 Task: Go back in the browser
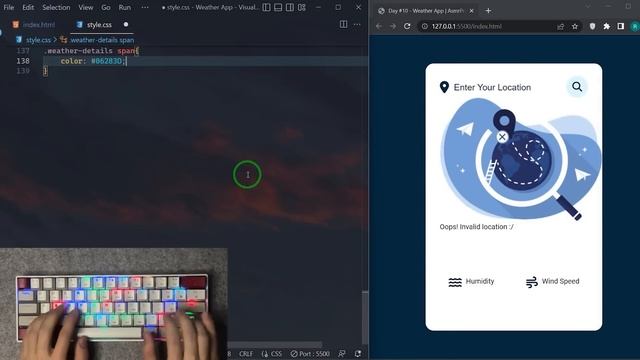[x=379, y=26]
